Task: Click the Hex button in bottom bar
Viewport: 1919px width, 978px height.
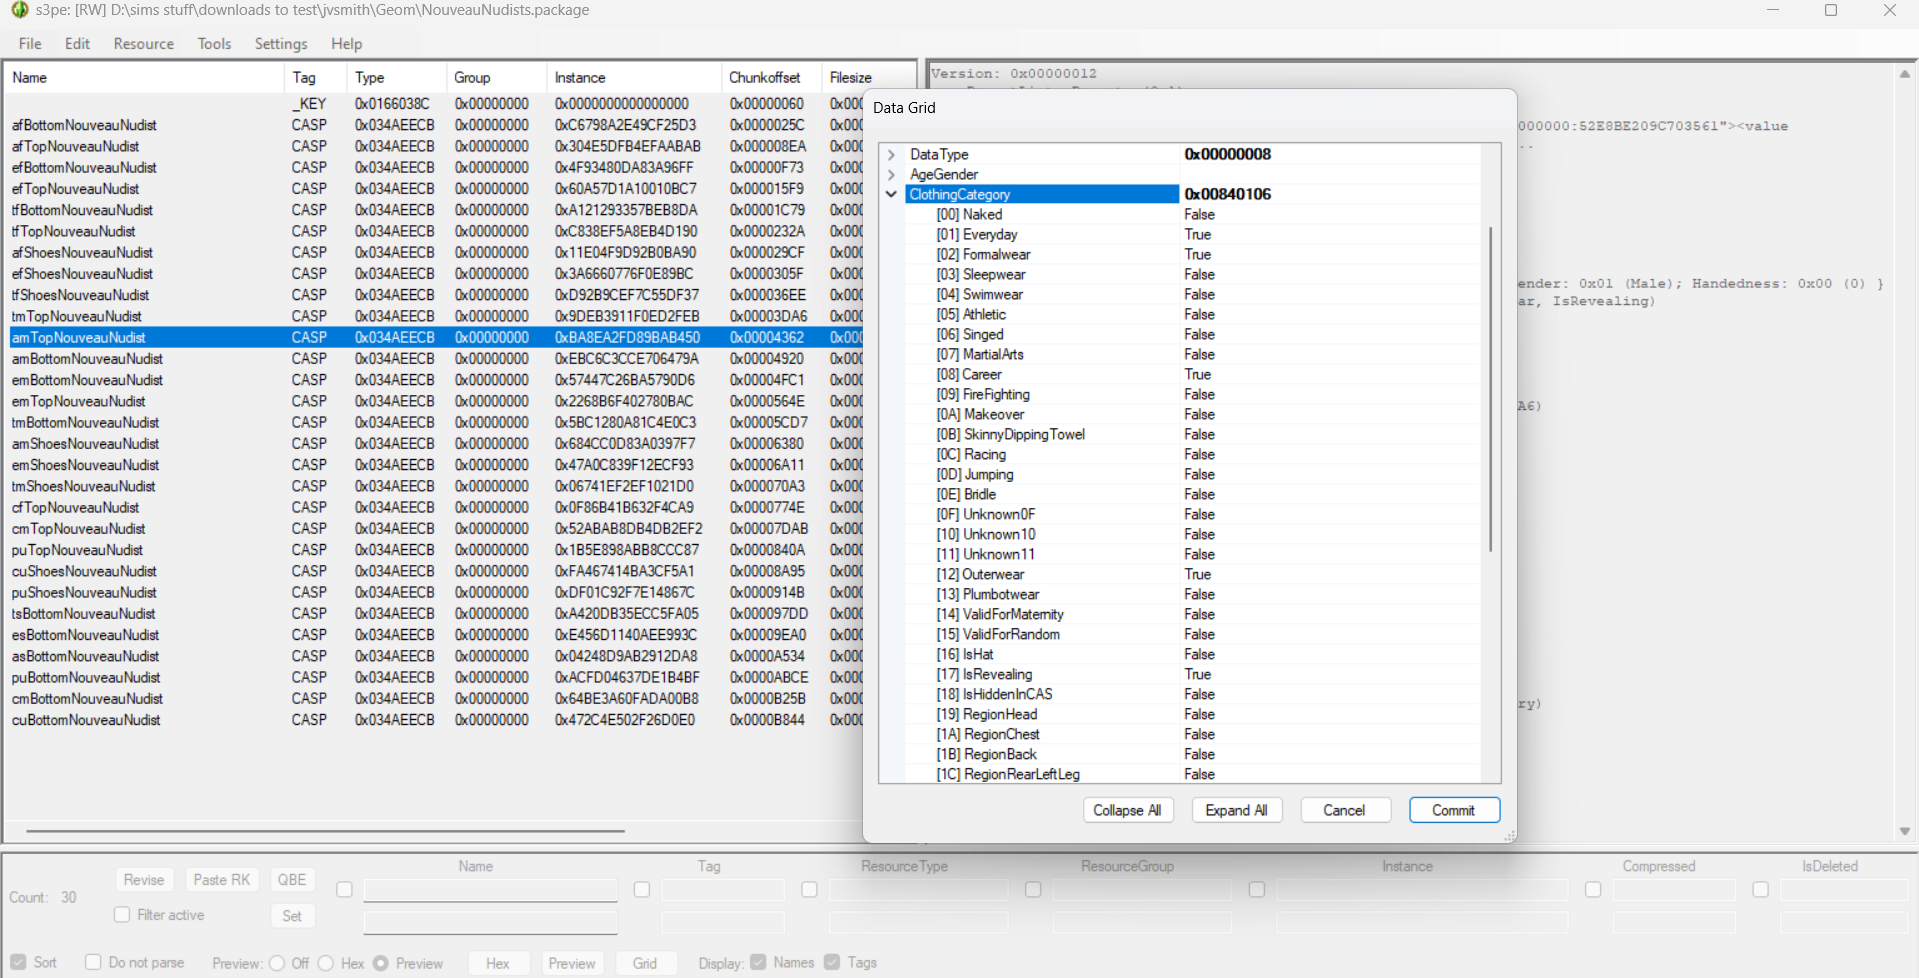Action: tap(498, 963)
